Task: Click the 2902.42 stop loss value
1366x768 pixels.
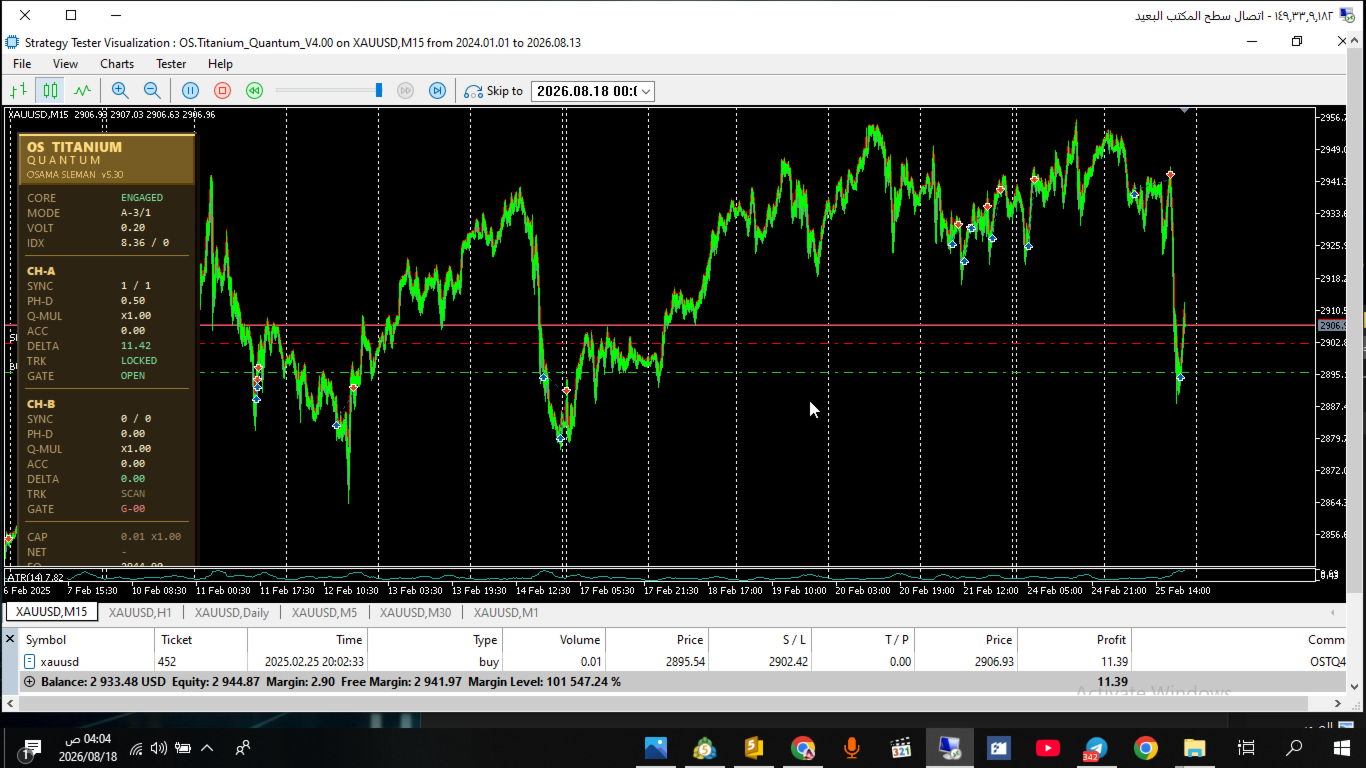Action: pos(784,662)
